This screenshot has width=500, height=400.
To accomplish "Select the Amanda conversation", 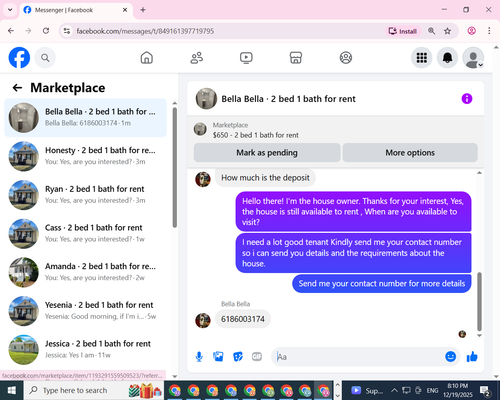I will click(x=85, y=272).
